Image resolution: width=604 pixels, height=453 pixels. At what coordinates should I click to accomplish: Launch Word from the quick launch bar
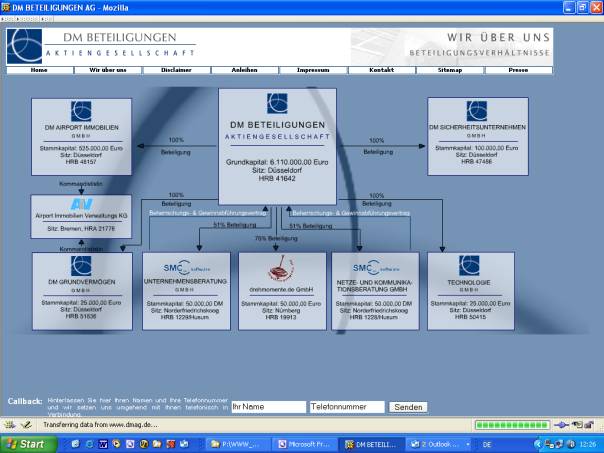(x=103, y=444)
